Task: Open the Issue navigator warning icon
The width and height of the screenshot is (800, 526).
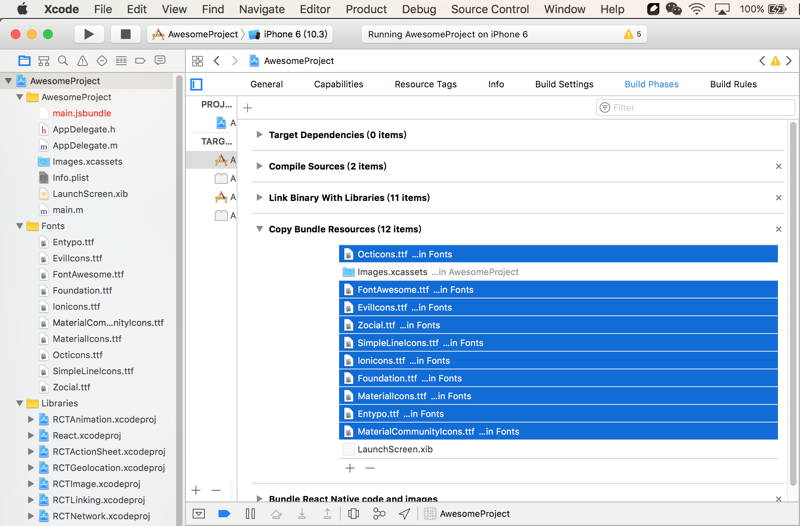Action: pyautogui.click(x=82, y=61)
